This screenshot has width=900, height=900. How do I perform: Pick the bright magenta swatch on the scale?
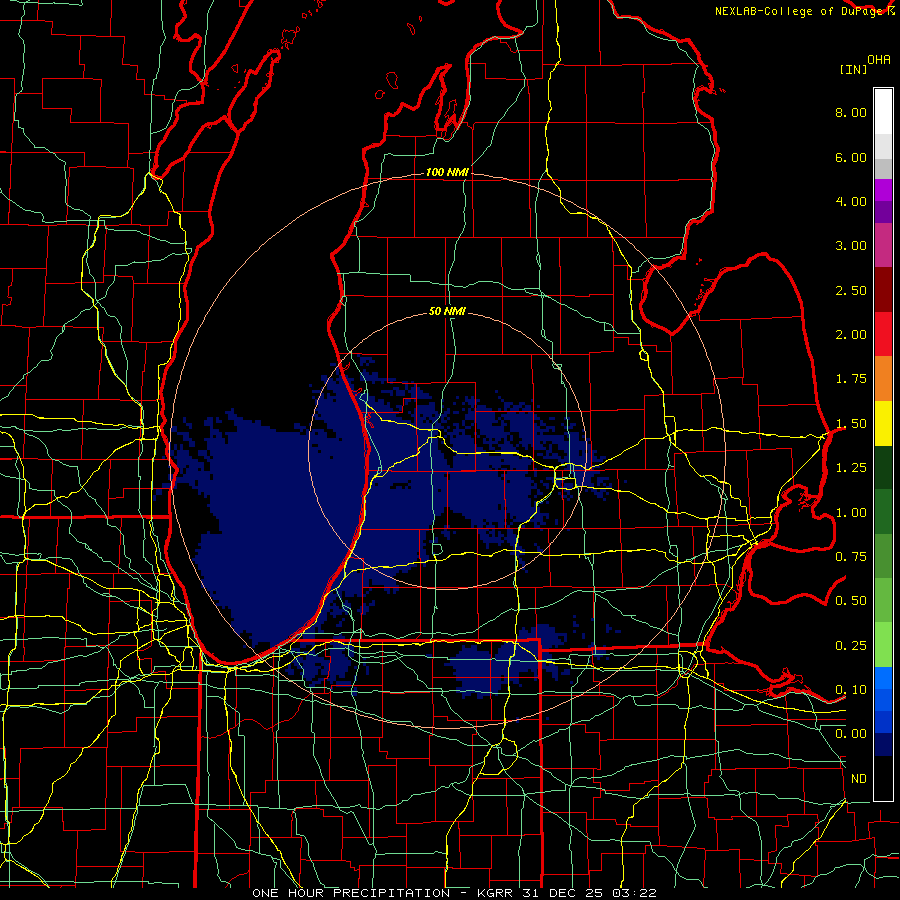883,190
